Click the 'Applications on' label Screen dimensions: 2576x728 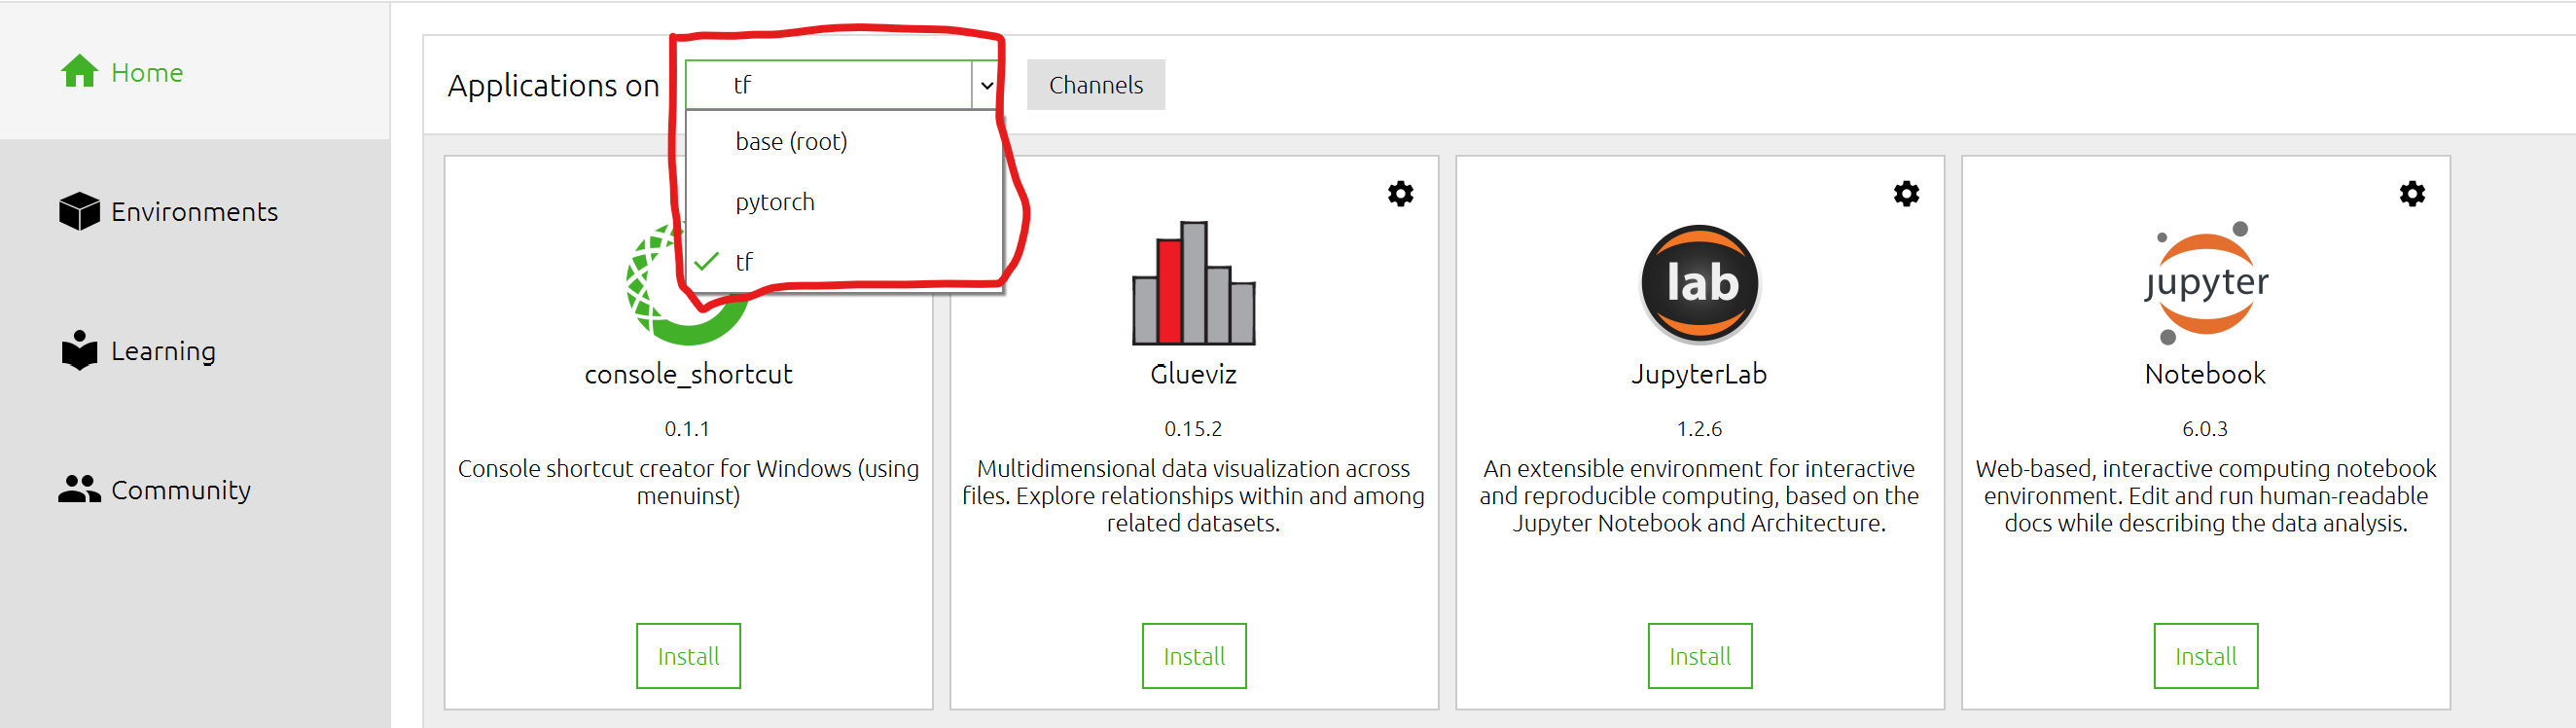click(553, 86)
